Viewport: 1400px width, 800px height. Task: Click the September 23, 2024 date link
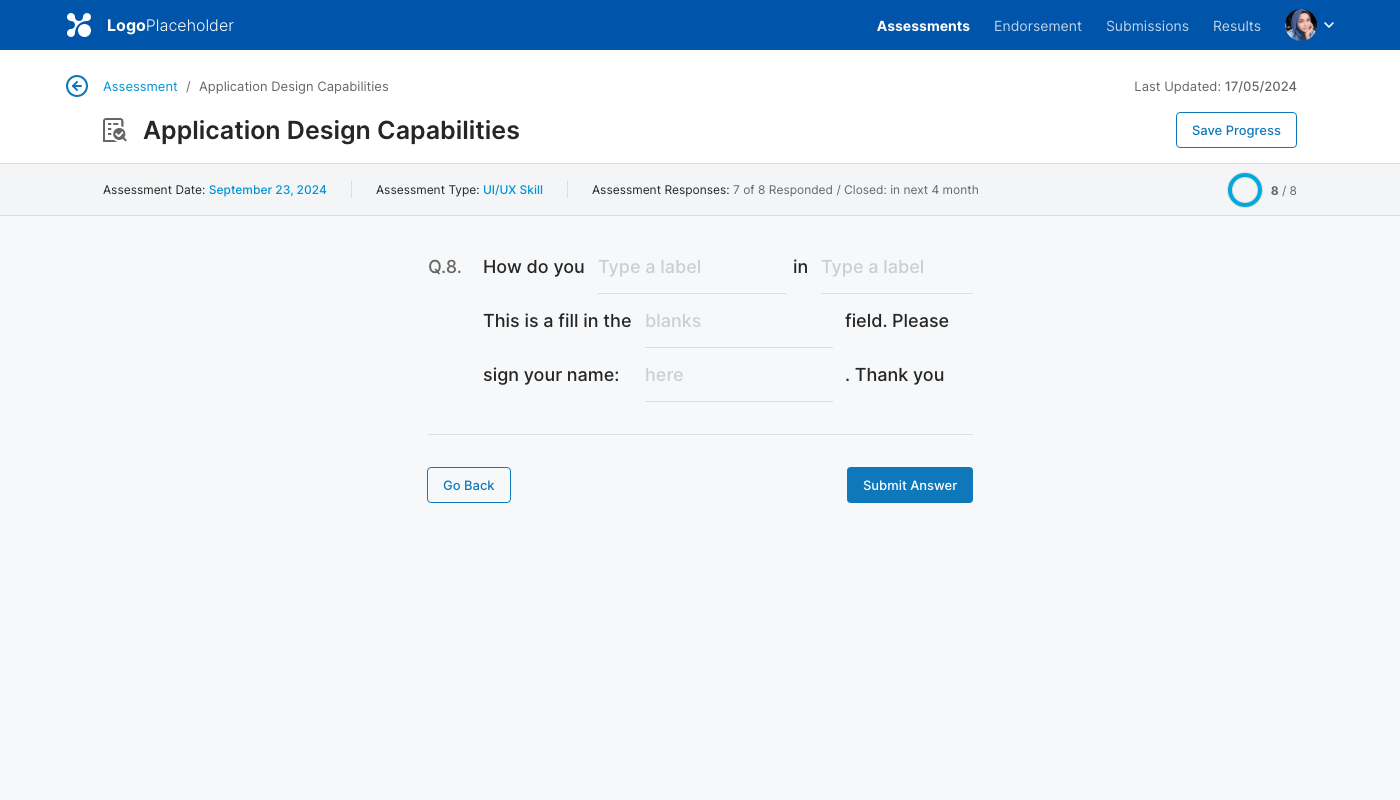pyautogui.click(x=267, y=189)
